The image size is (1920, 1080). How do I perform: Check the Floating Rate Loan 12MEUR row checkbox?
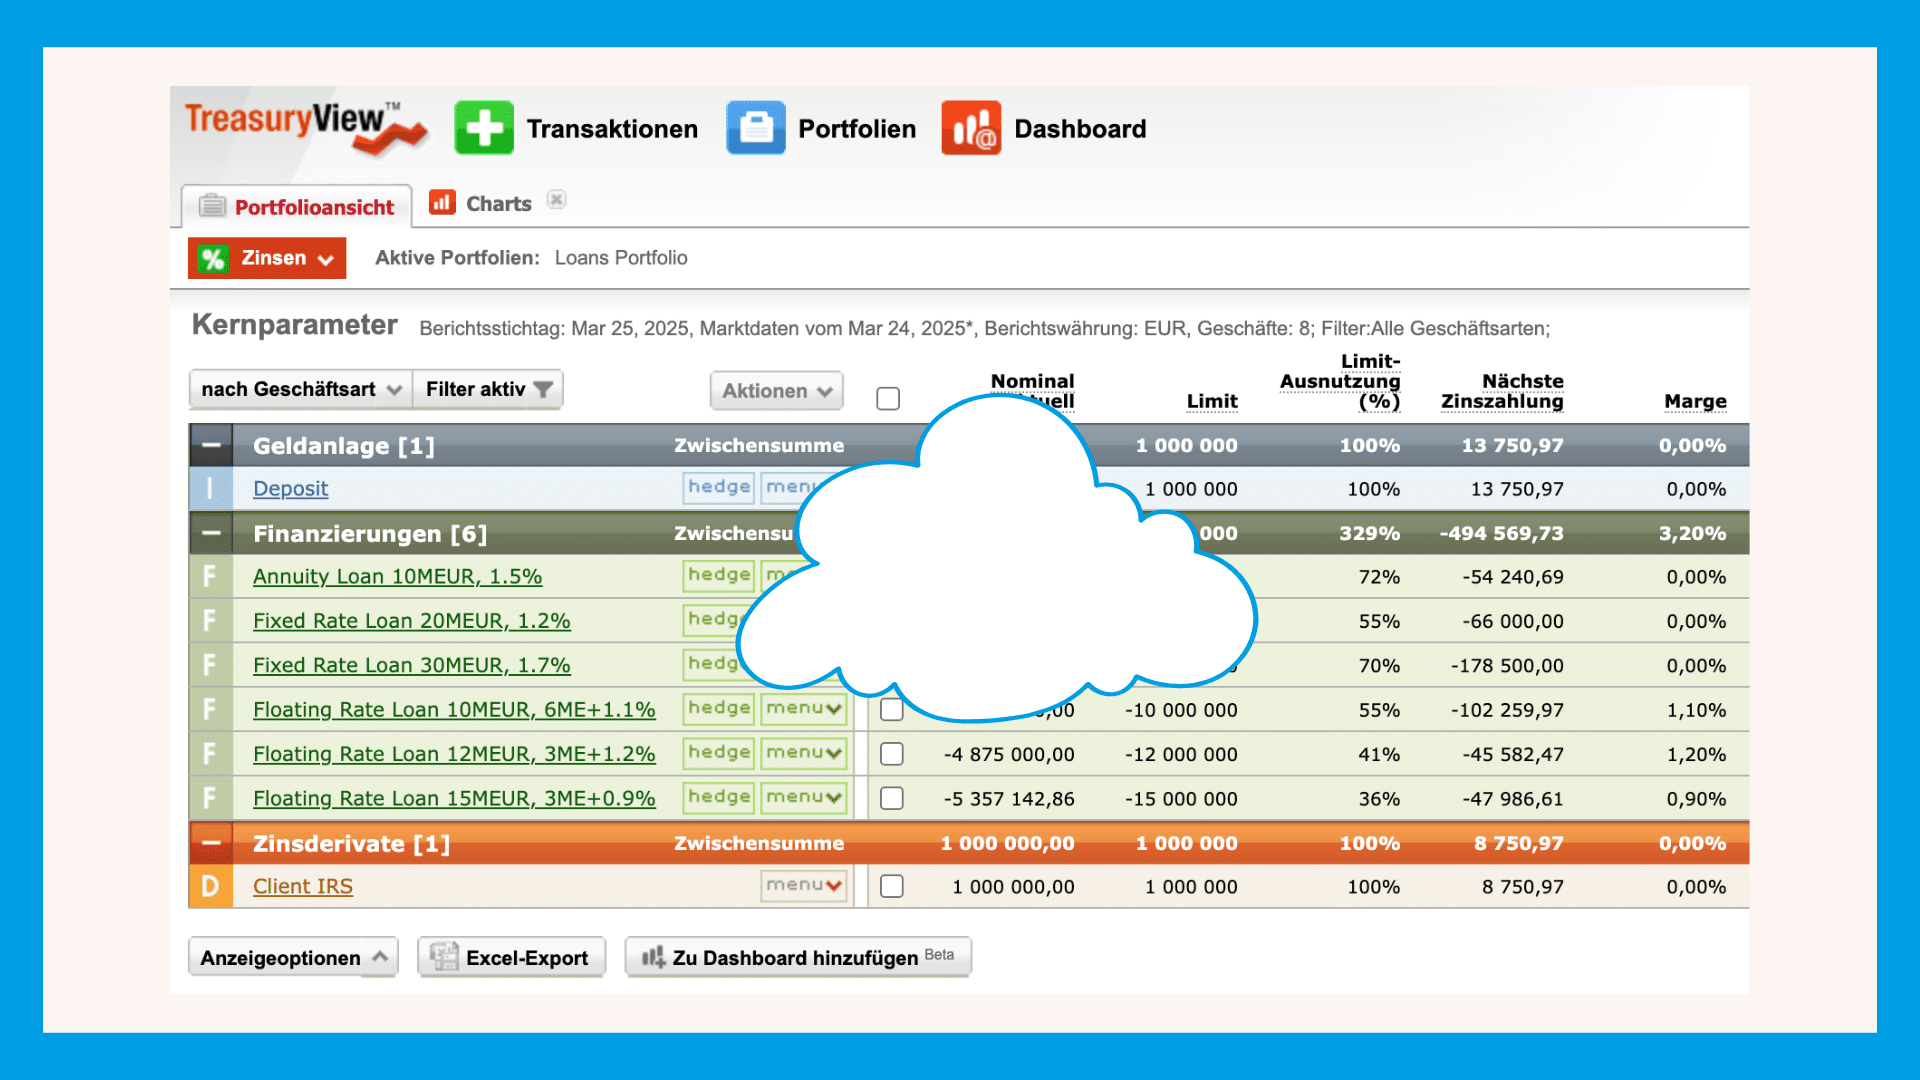coord(891,754)
